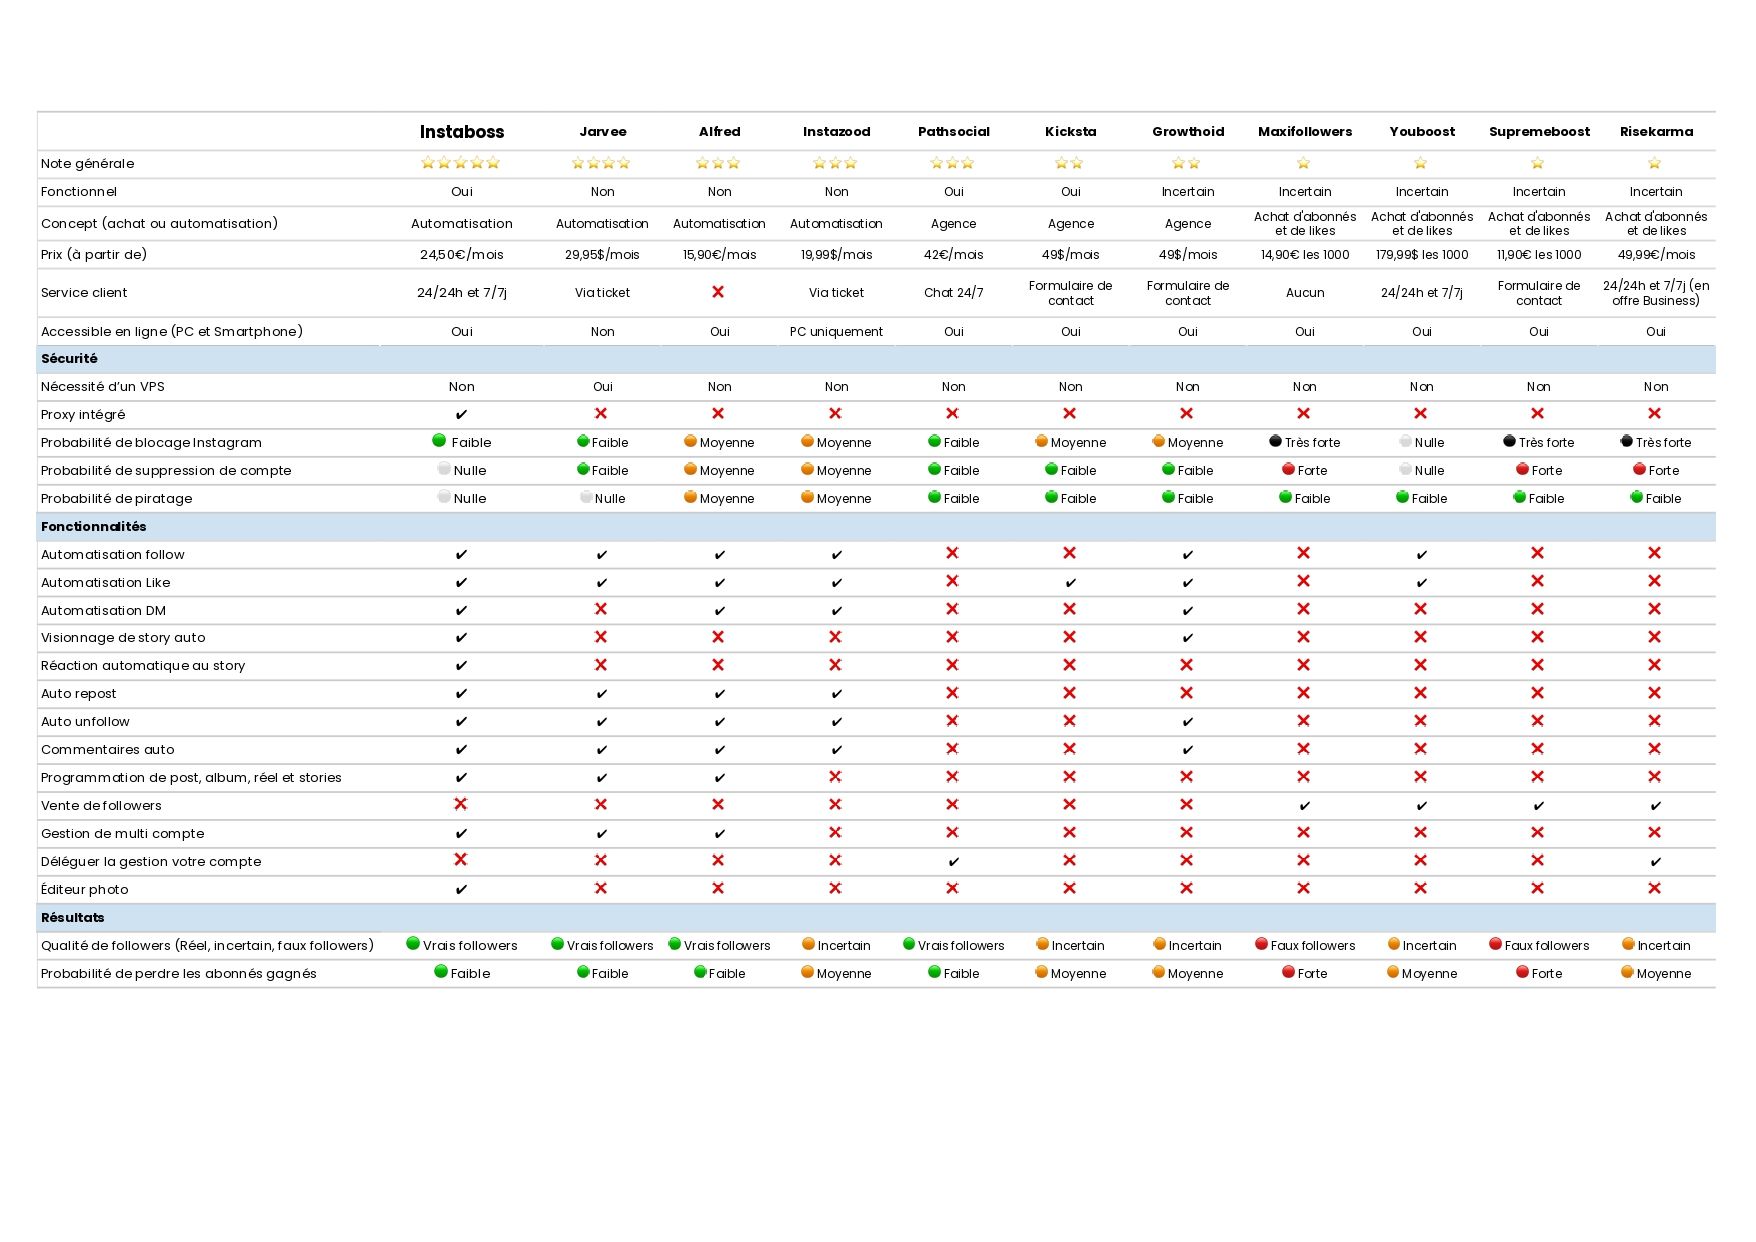Screen dimensions: 1756x1242
Task: Click the Note générale row label
Action: pos(87,164)
